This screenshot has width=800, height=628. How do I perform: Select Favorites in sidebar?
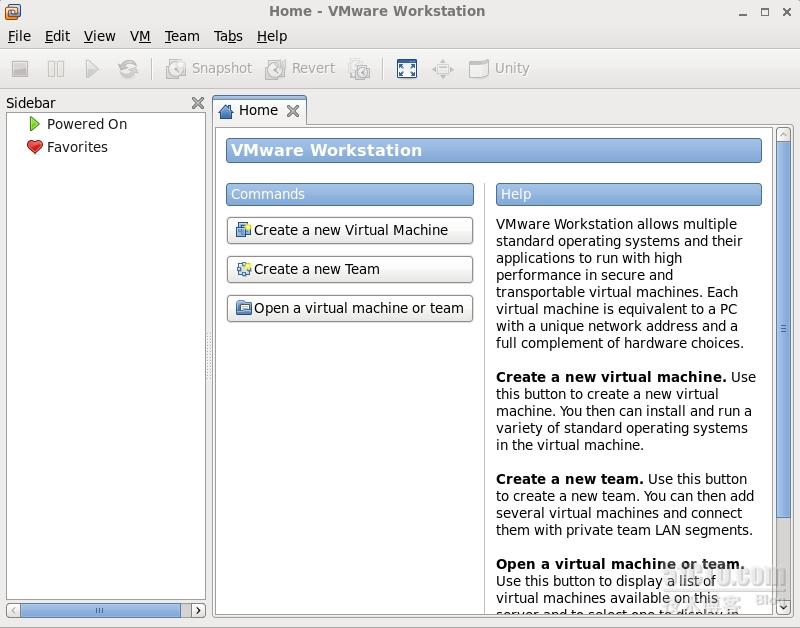[x=77, y=147]
